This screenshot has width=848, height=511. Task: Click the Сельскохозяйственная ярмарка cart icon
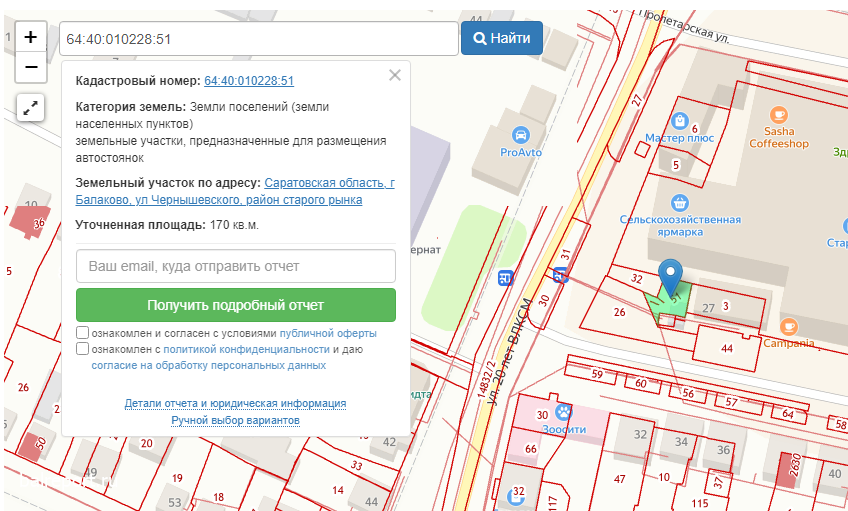680,201
